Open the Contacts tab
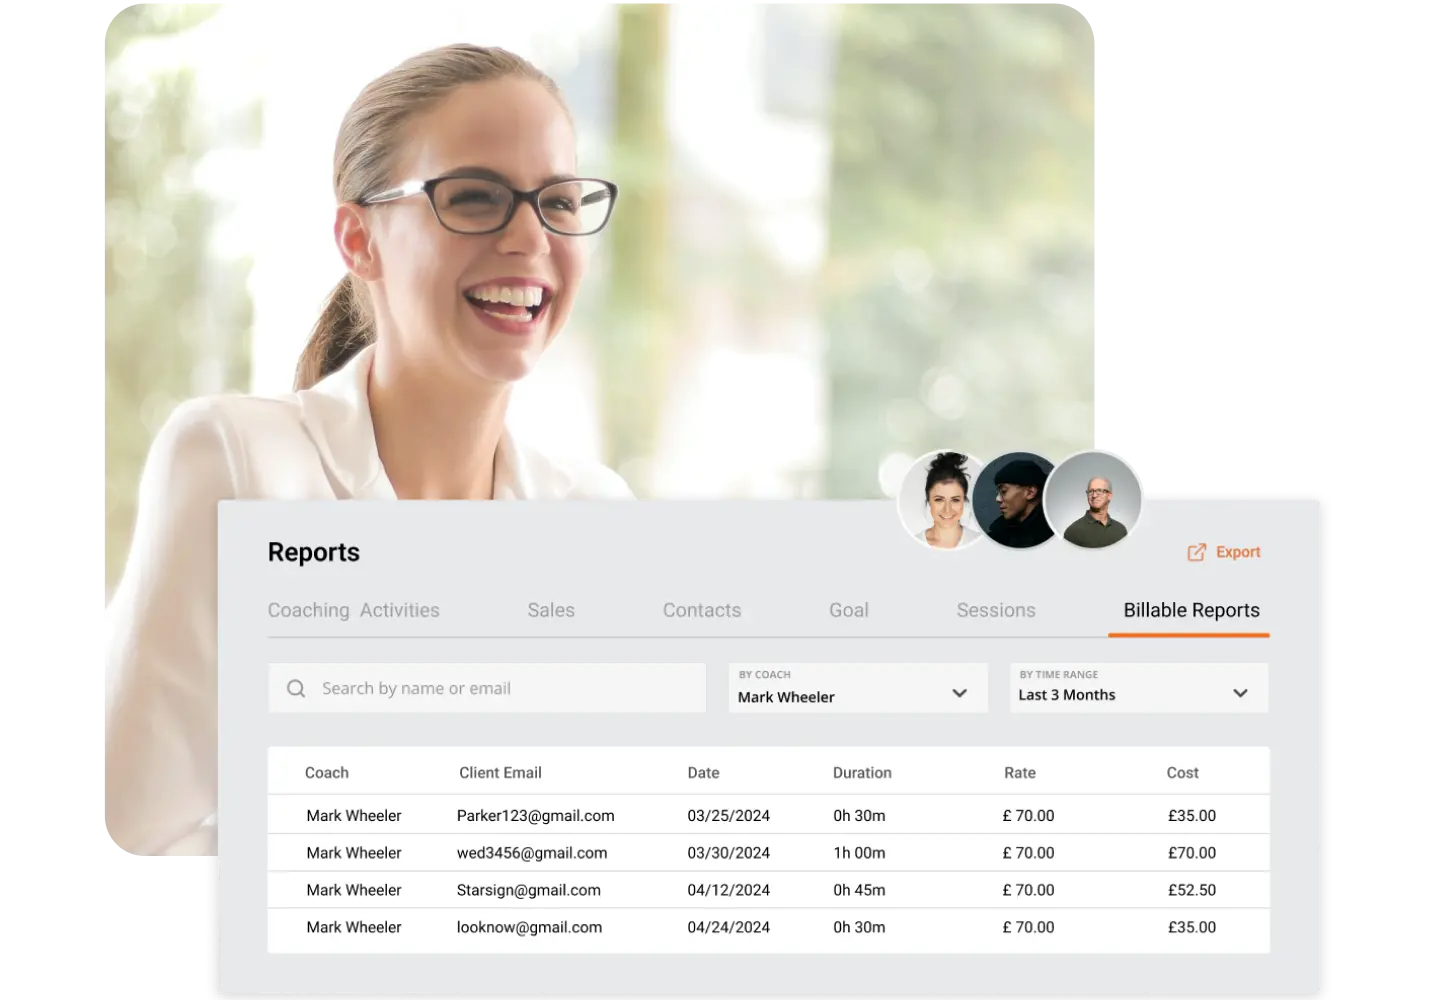Screen dimensions: 1440x1000 702,610
